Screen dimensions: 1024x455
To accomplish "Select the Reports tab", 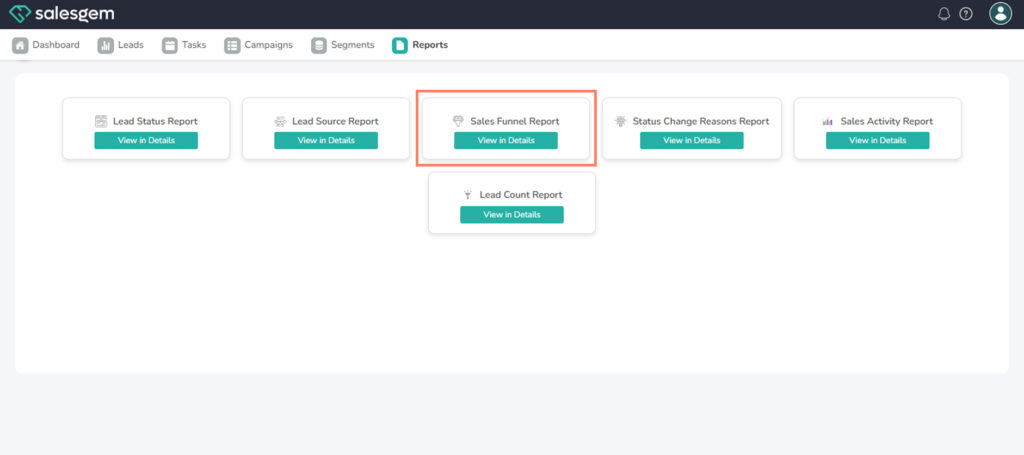I will click(x=420, y=45).
